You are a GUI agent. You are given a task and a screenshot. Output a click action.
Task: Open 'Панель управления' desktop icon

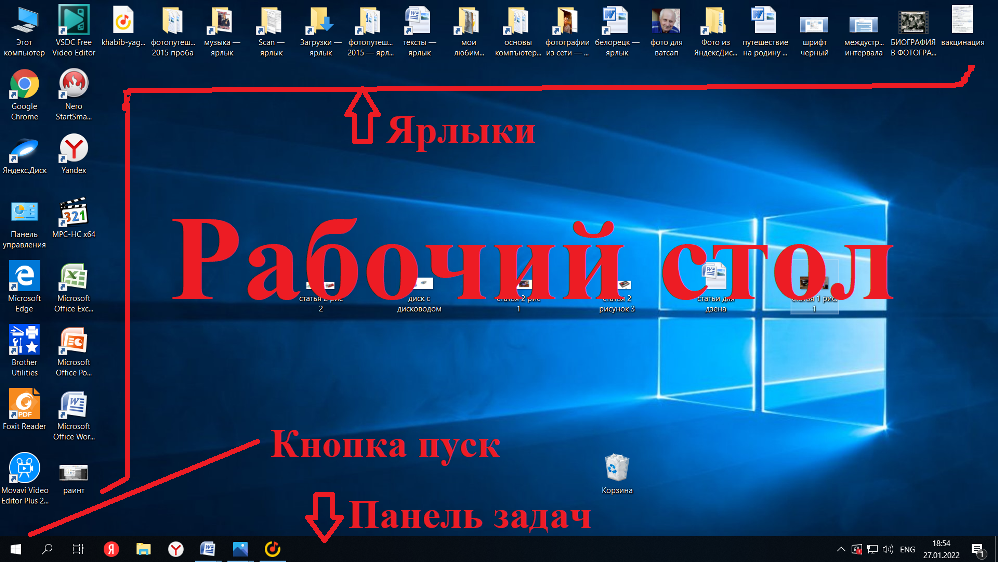pyautogui.click(x=24, y=223)
